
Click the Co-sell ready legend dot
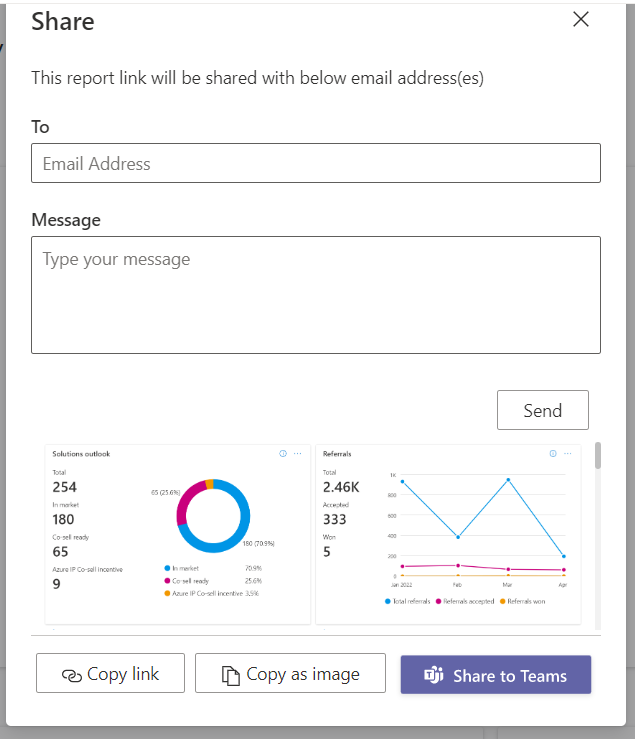(x=167, y=580)
